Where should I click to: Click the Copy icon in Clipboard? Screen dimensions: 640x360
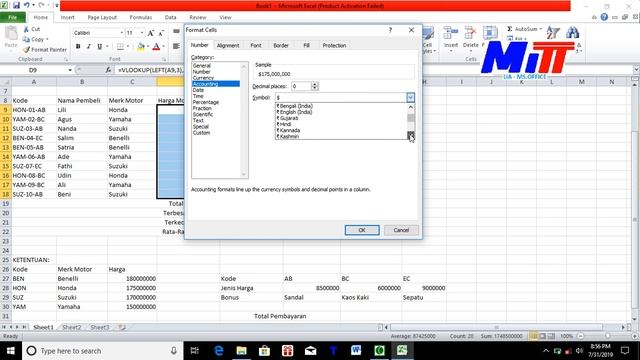tap(27, 40)
